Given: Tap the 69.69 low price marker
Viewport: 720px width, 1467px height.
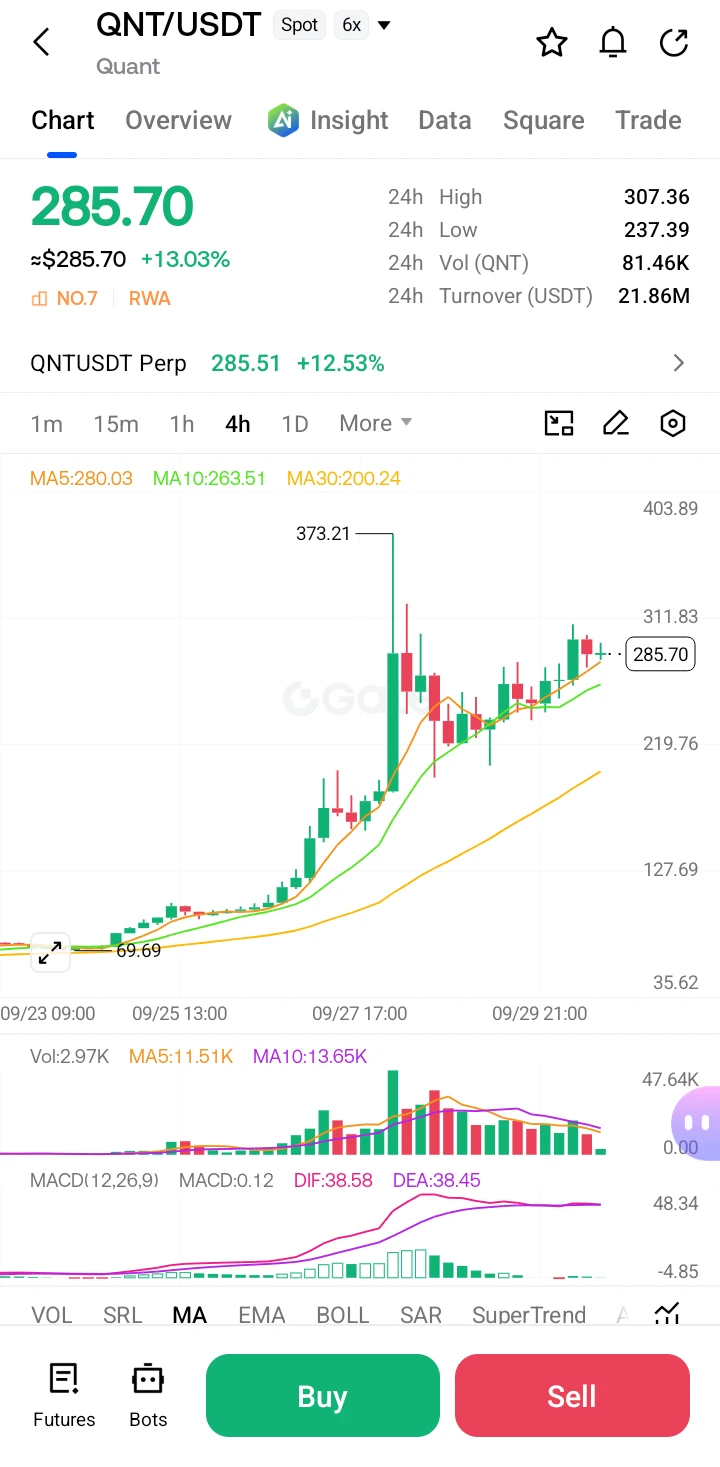Looking at the screenshot, I should tap(138, 951).
